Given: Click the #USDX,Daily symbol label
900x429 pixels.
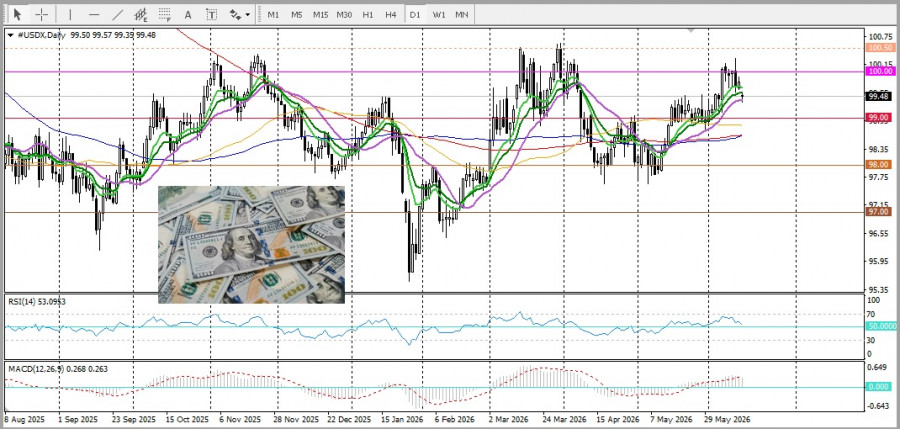Looking at the screenshot, I should click(40, 35).
